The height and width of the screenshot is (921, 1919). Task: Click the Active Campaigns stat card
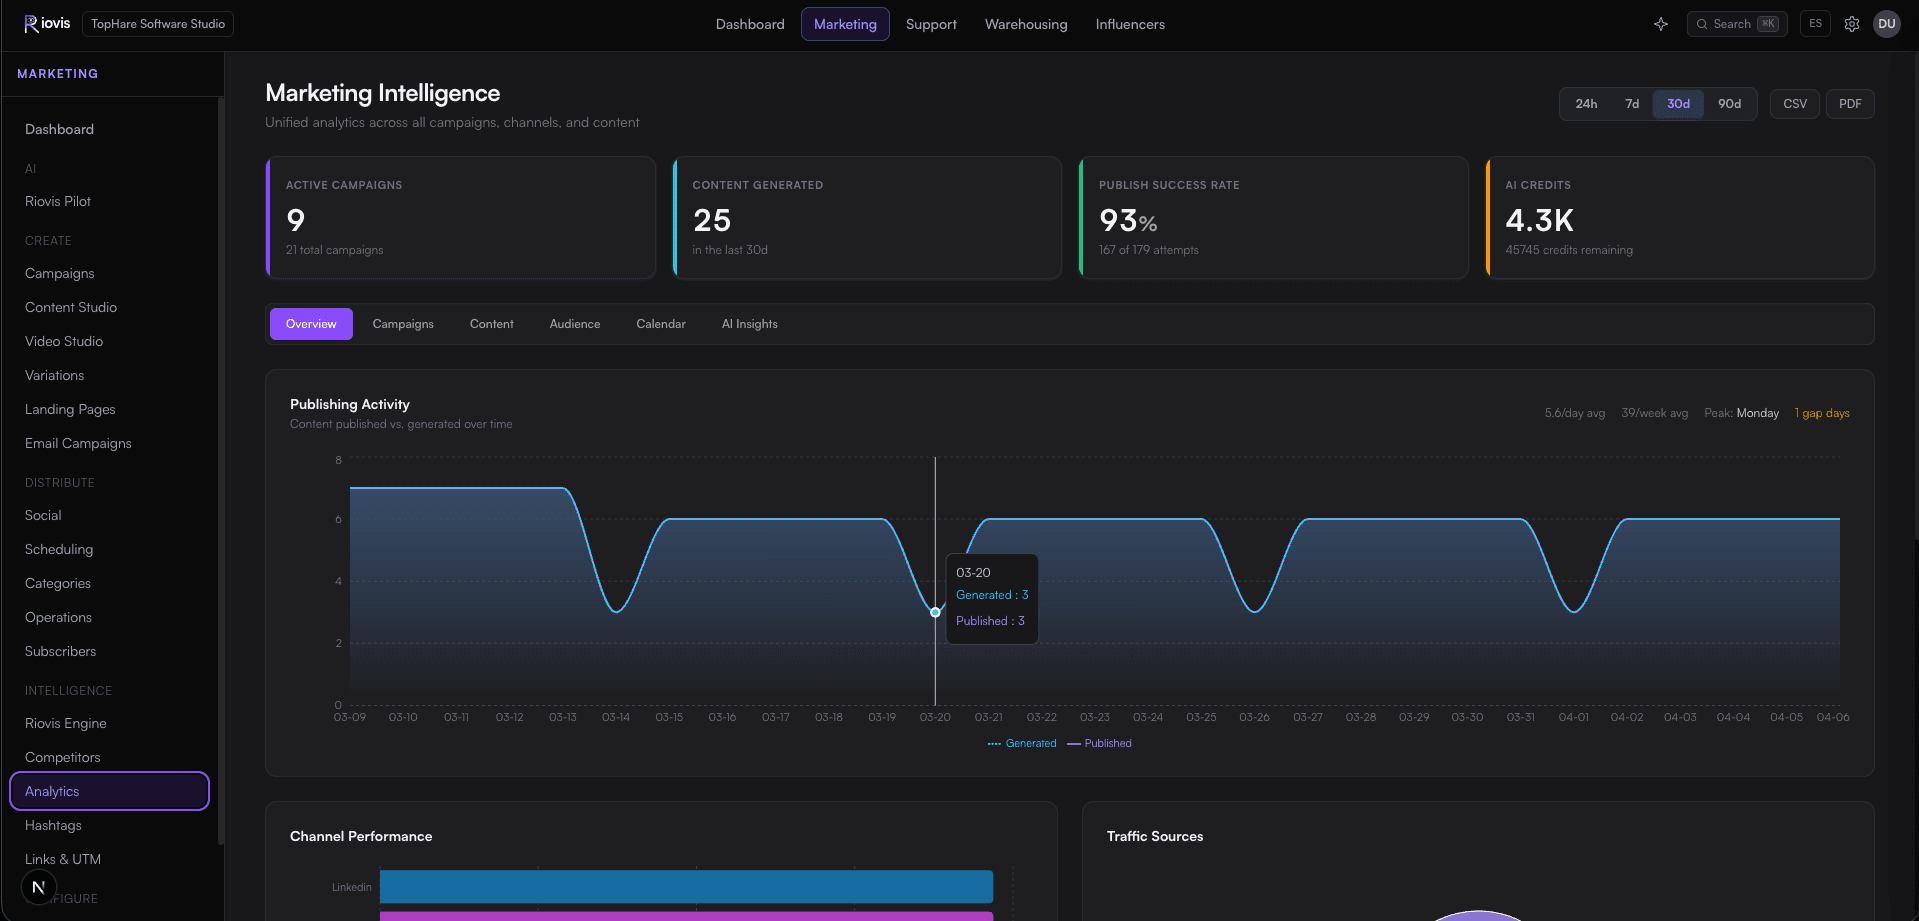[x=461, y=217]
